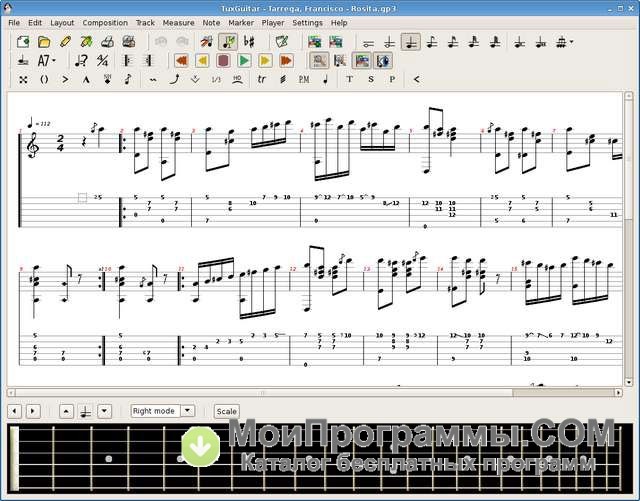Open the Measure menu

[178, 23]
